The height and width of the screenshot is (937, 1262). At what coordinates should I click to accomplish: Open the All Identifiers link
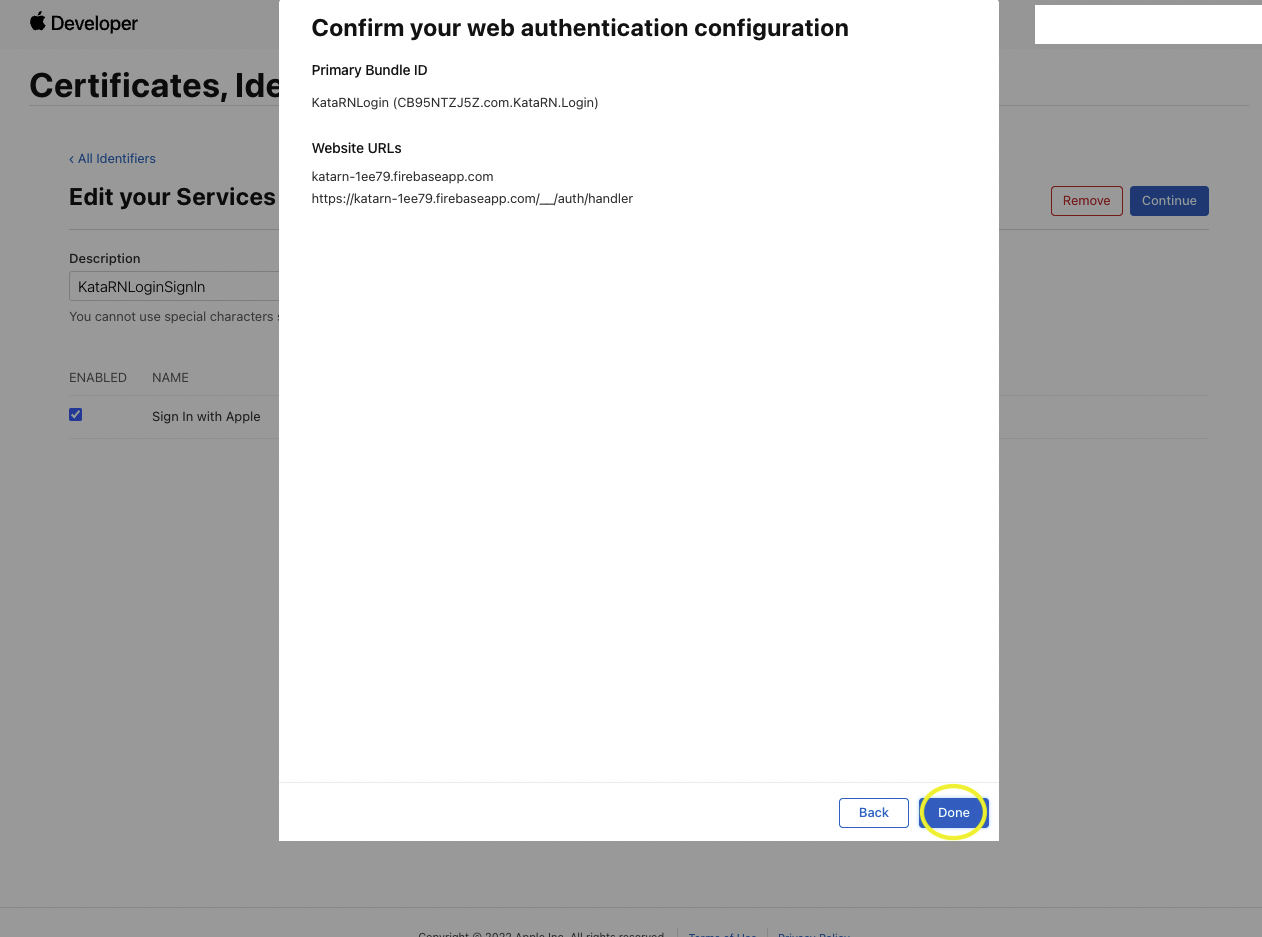[x=112, y=158]
